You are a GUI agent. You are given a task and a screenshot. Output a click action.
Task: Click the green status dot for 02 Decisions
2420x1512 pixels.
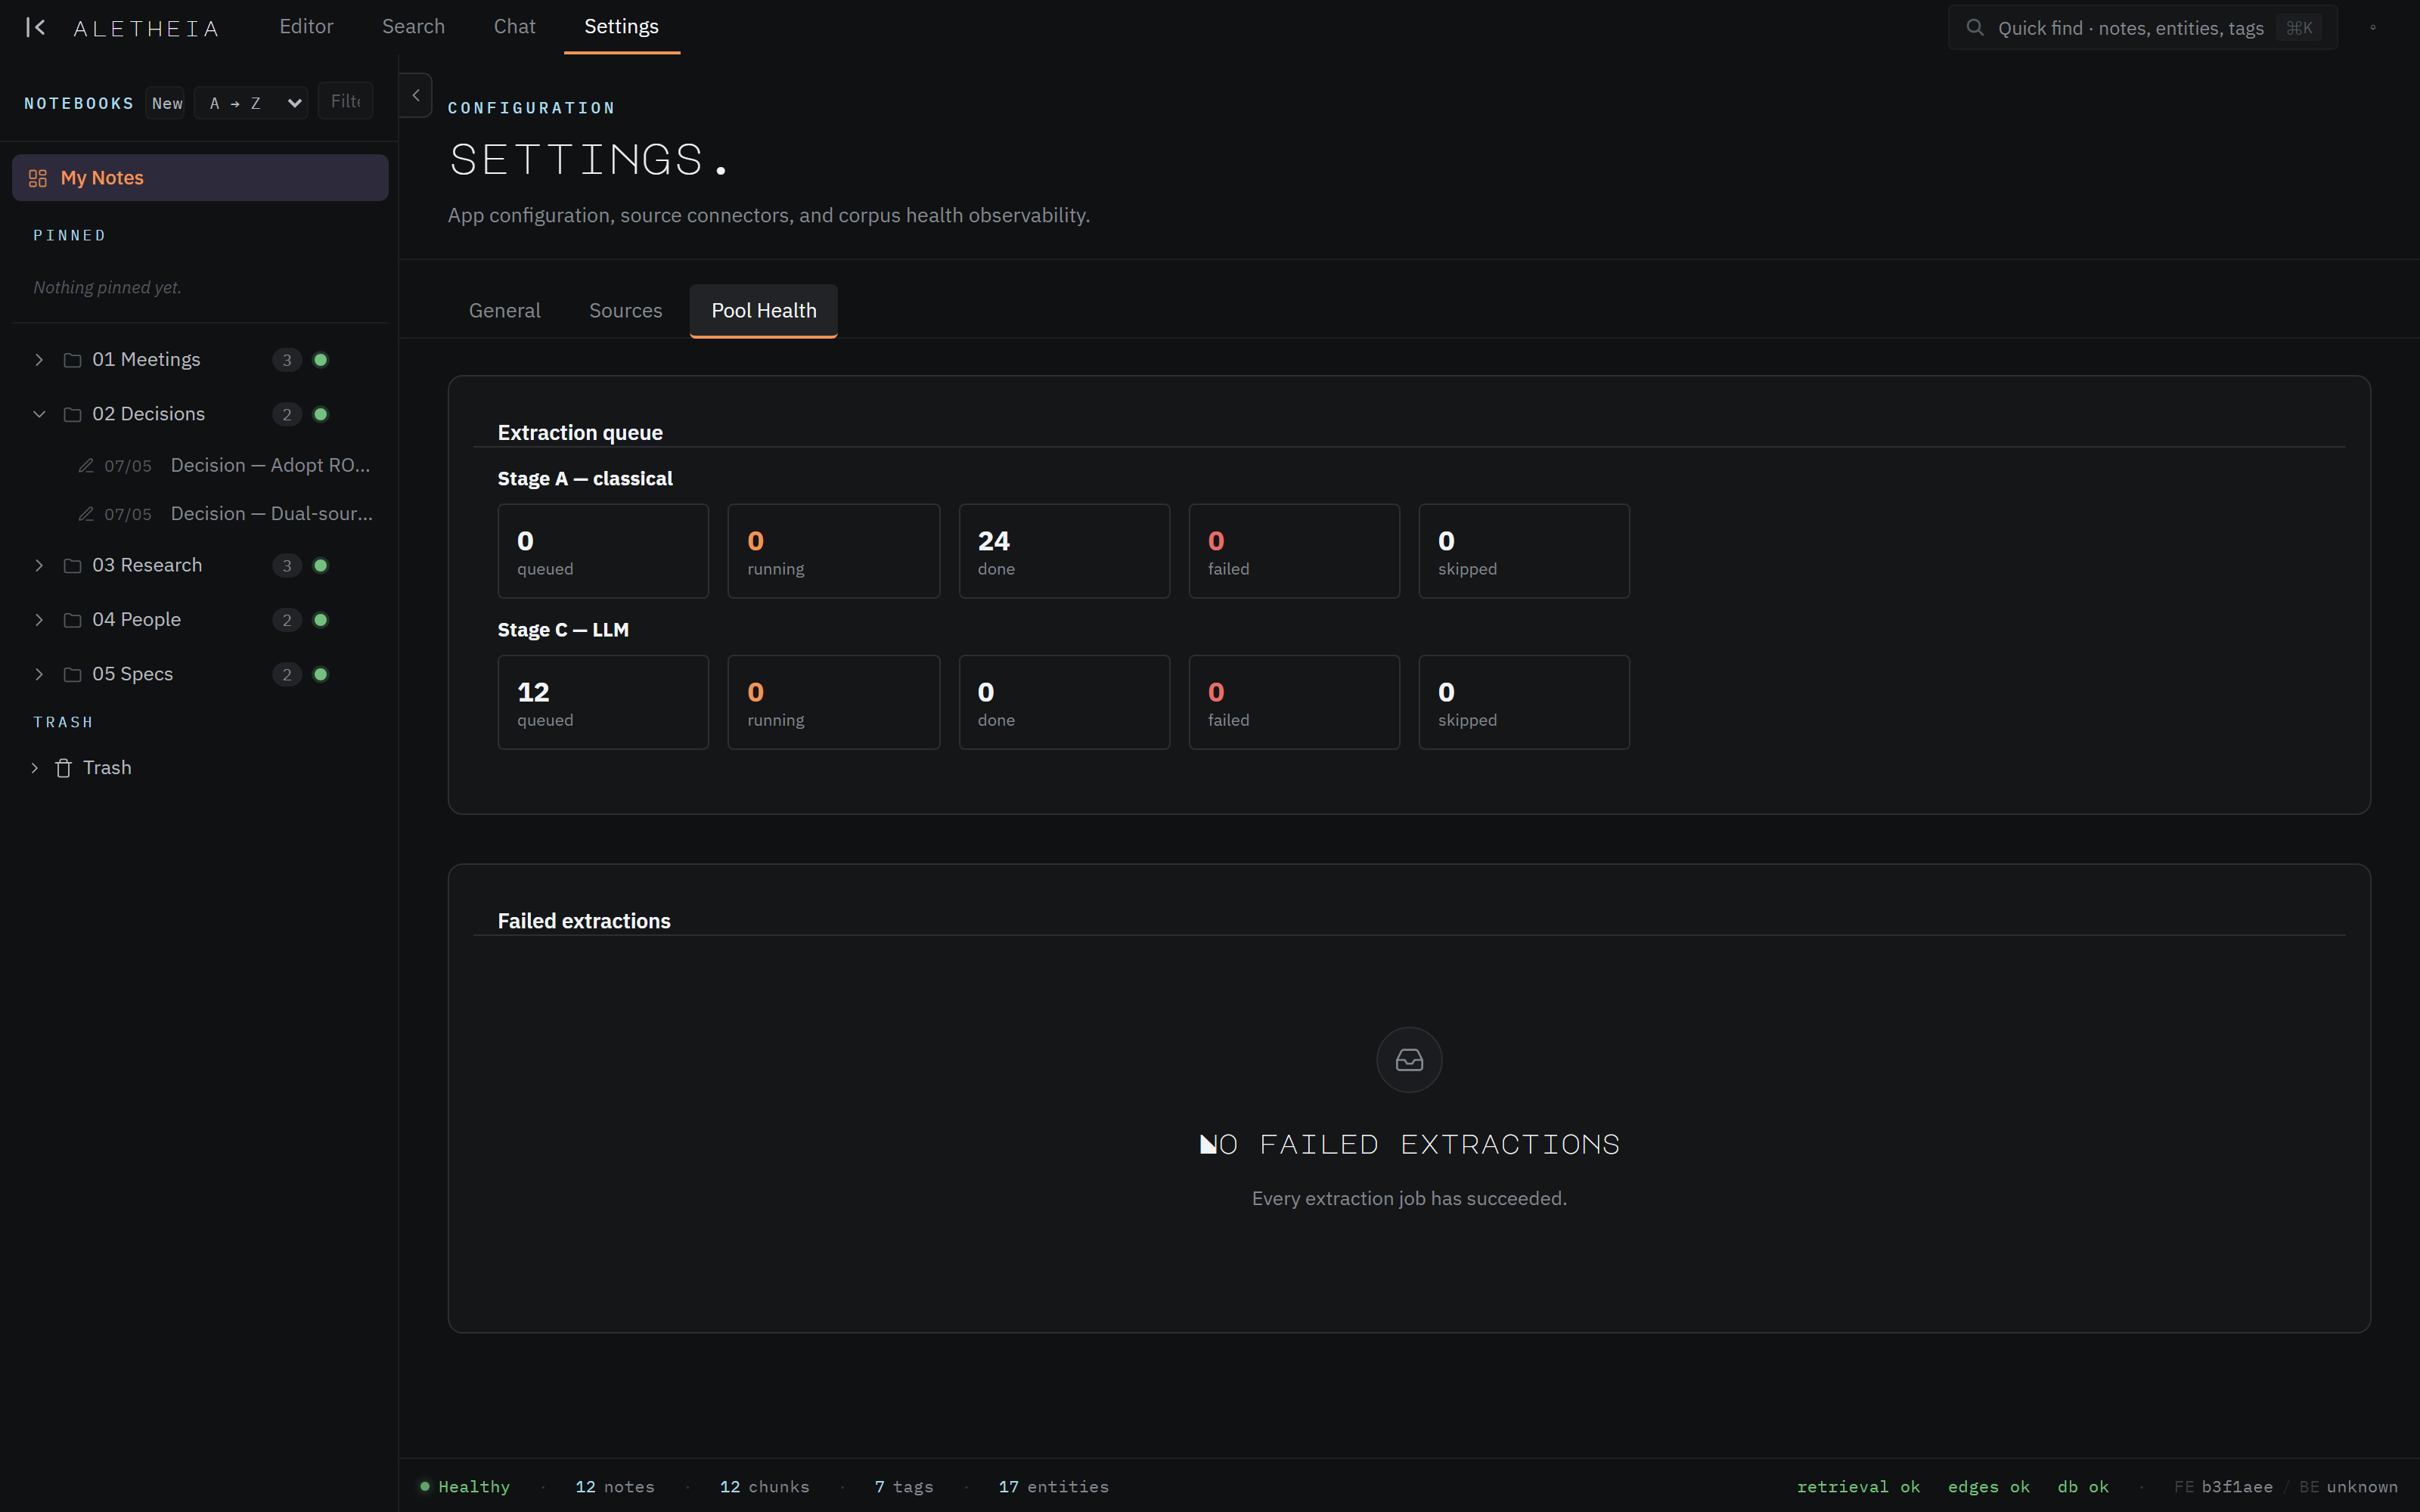(321, 414)
